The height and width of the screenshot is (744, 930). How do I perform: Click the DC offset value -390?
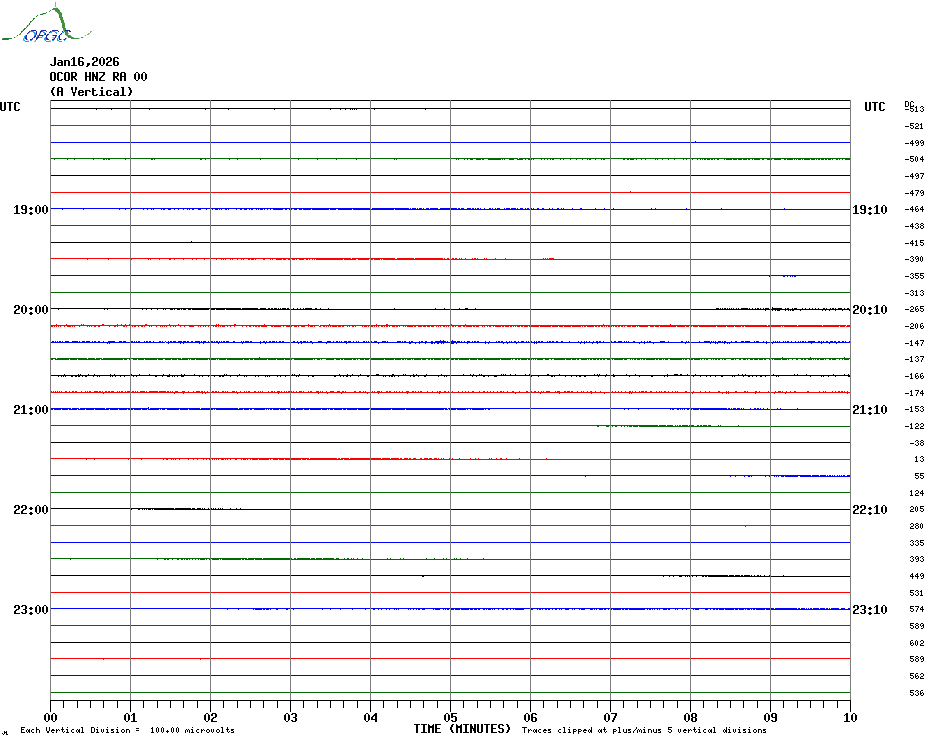[x=914, y=259]
